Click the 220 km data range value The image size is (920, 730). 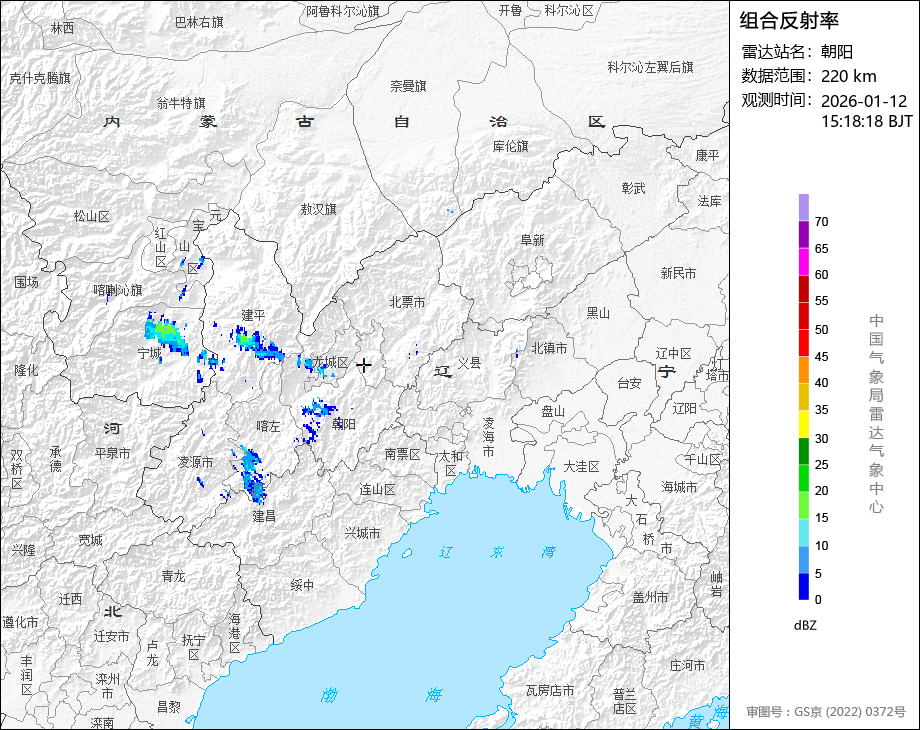[x=848, y=76]
